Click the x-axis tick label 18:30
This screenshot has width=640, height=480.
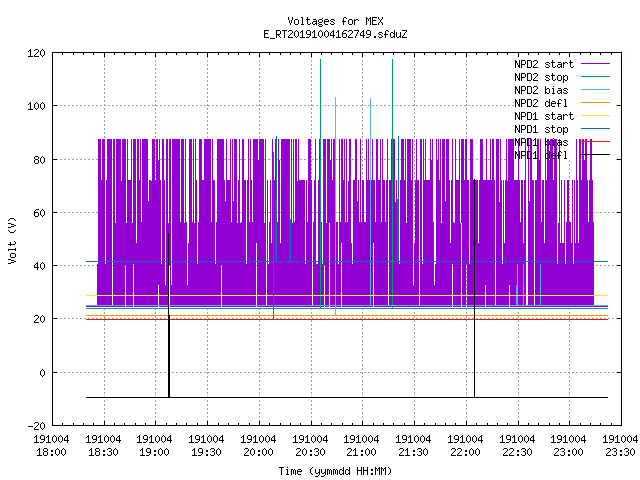click(x=103, y=452)
